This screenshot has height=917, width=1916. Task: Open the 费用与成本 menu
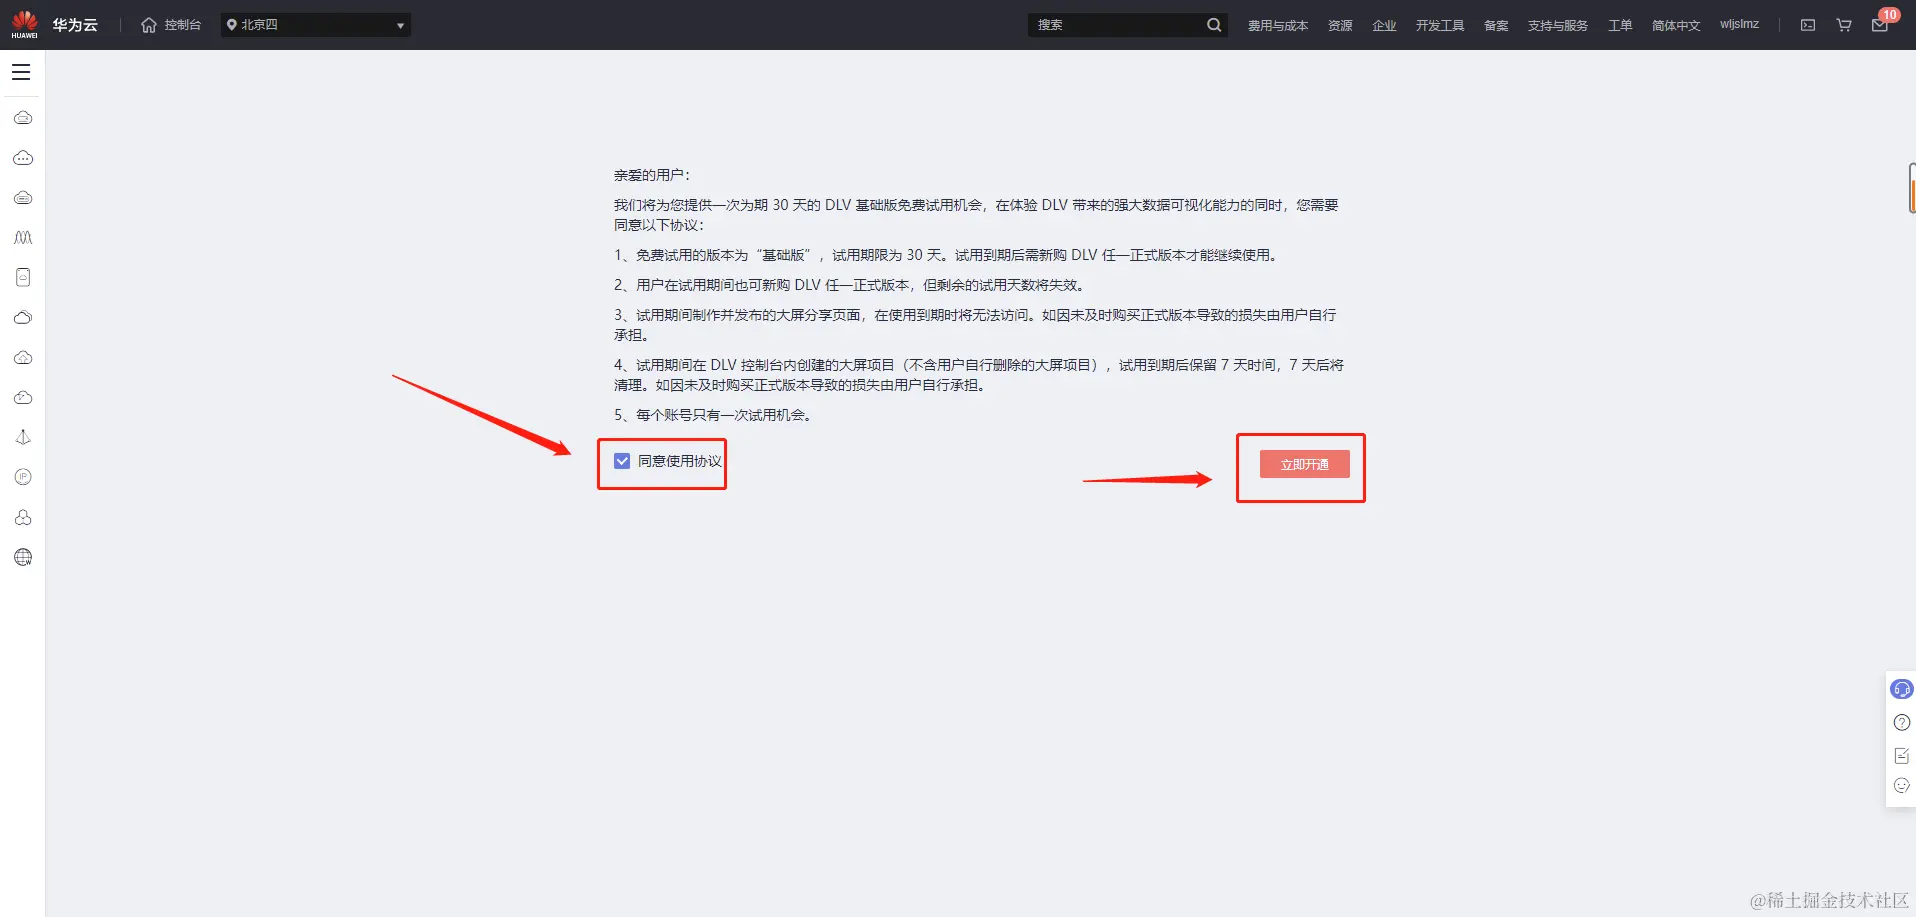click(1278, 25)
